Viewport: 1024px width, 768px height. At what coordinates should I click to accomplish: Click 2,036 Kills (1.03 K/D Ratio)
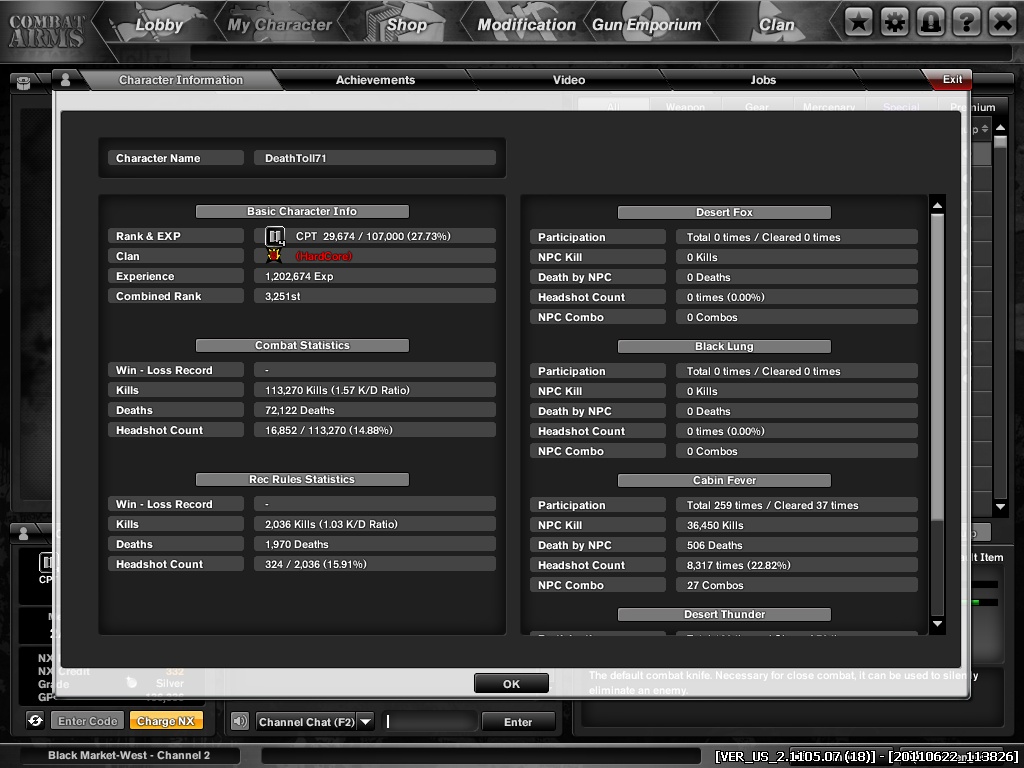(x=331, y=524)
